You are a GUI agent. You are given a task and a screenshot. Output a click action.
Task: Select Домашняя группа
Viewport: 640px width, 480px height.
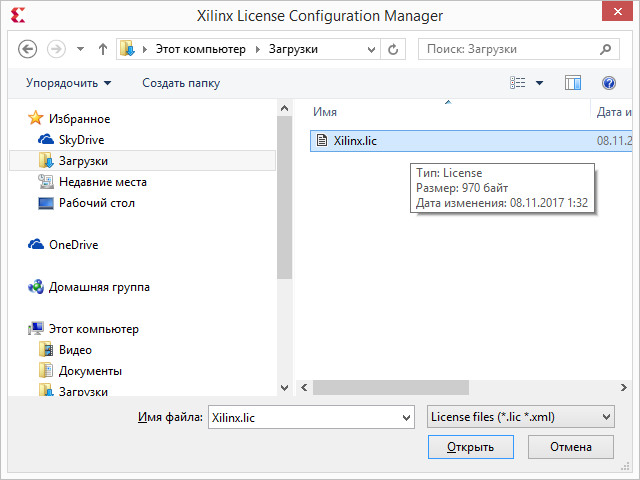(99, 287)
